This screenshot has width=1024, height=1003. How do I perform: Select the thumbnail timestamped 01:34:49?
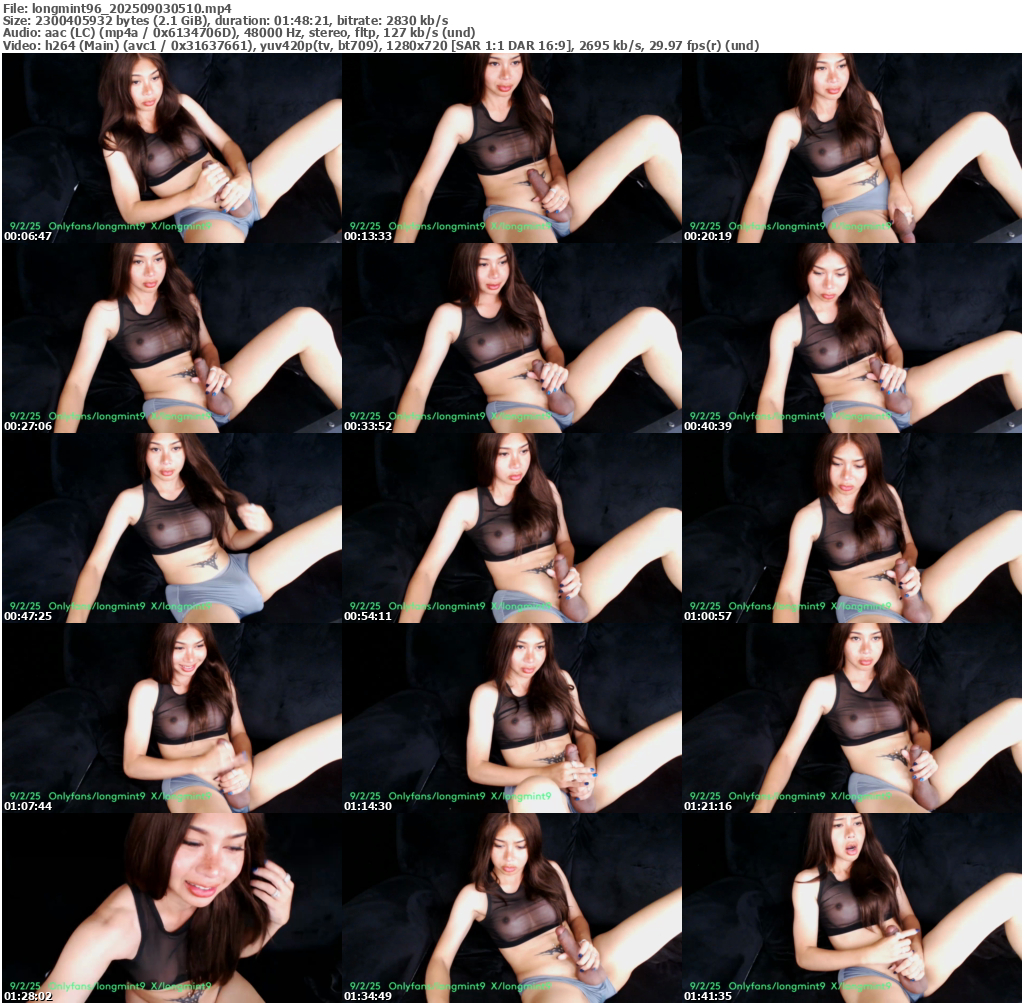coord(511,907)
